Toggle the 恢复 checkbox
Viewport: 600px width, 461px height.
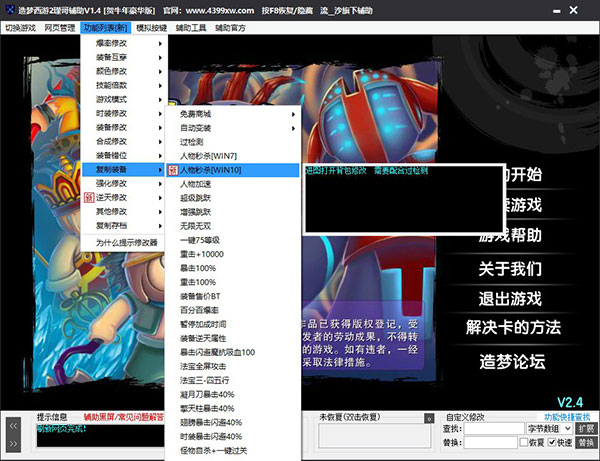(x=524, y=443)
